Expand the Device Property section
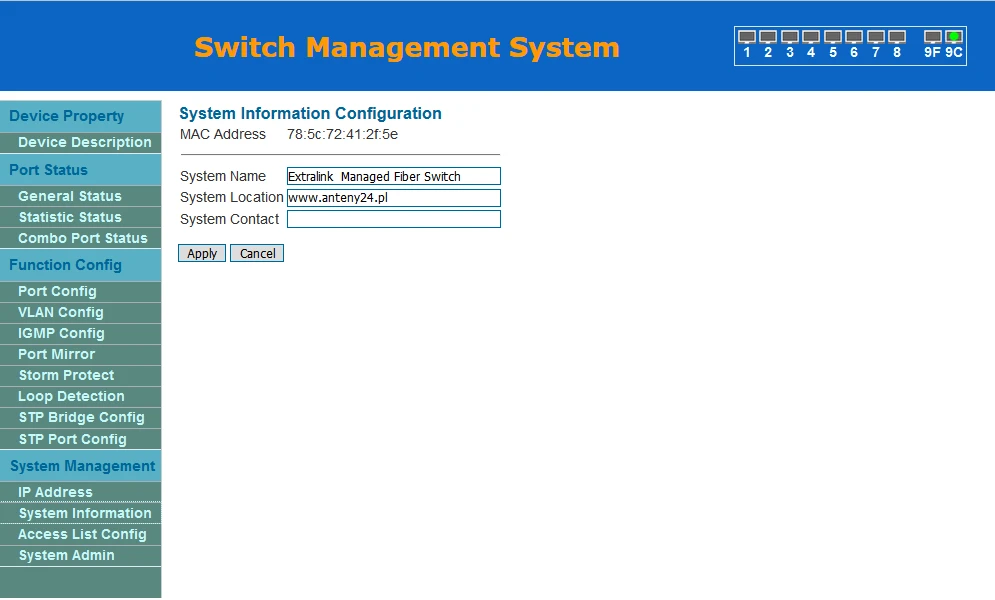Viewport: 995px width, 600px height. click(66, 116)
